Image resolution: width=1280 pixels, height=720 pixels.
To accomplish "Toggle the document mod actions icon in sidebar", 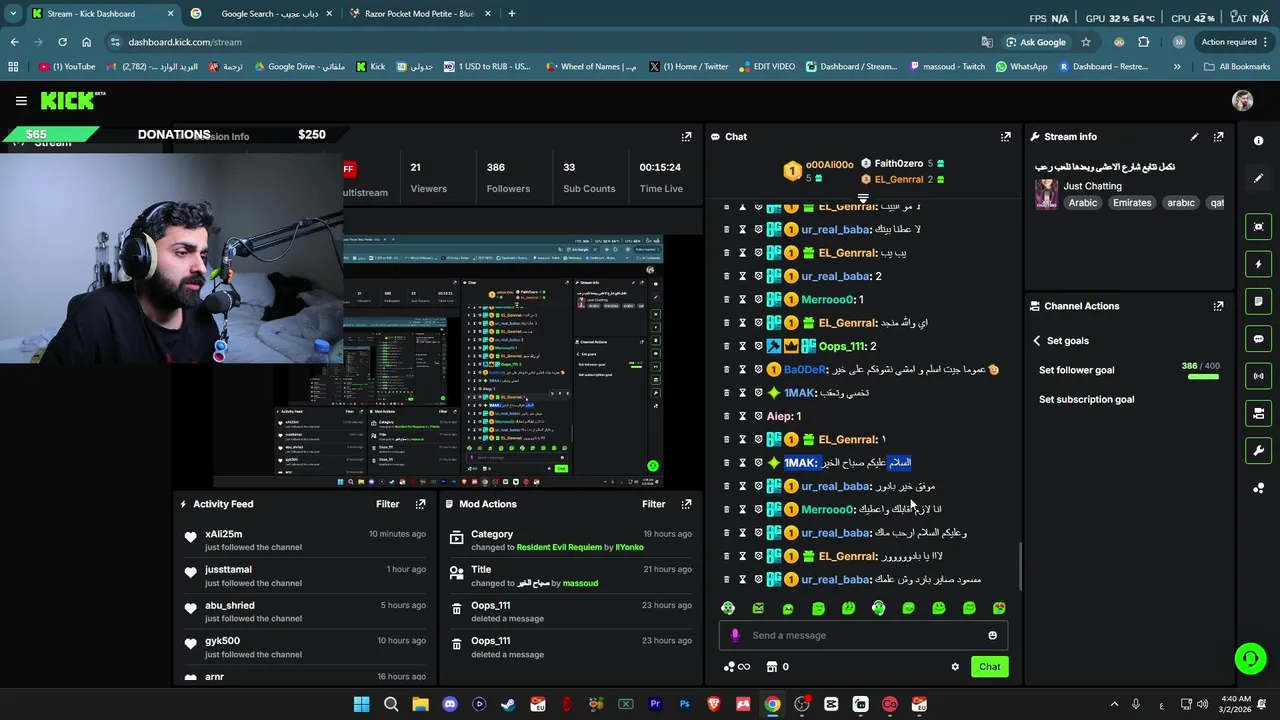I will (x=1258, y=301).
